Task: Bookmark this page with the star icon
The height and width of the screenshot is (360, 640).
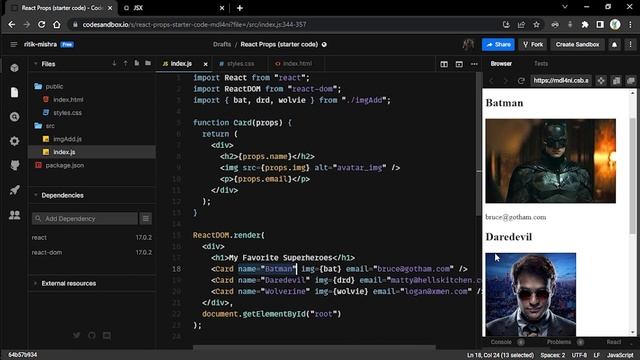Action: pyautogui.click(x=536, y=24)
